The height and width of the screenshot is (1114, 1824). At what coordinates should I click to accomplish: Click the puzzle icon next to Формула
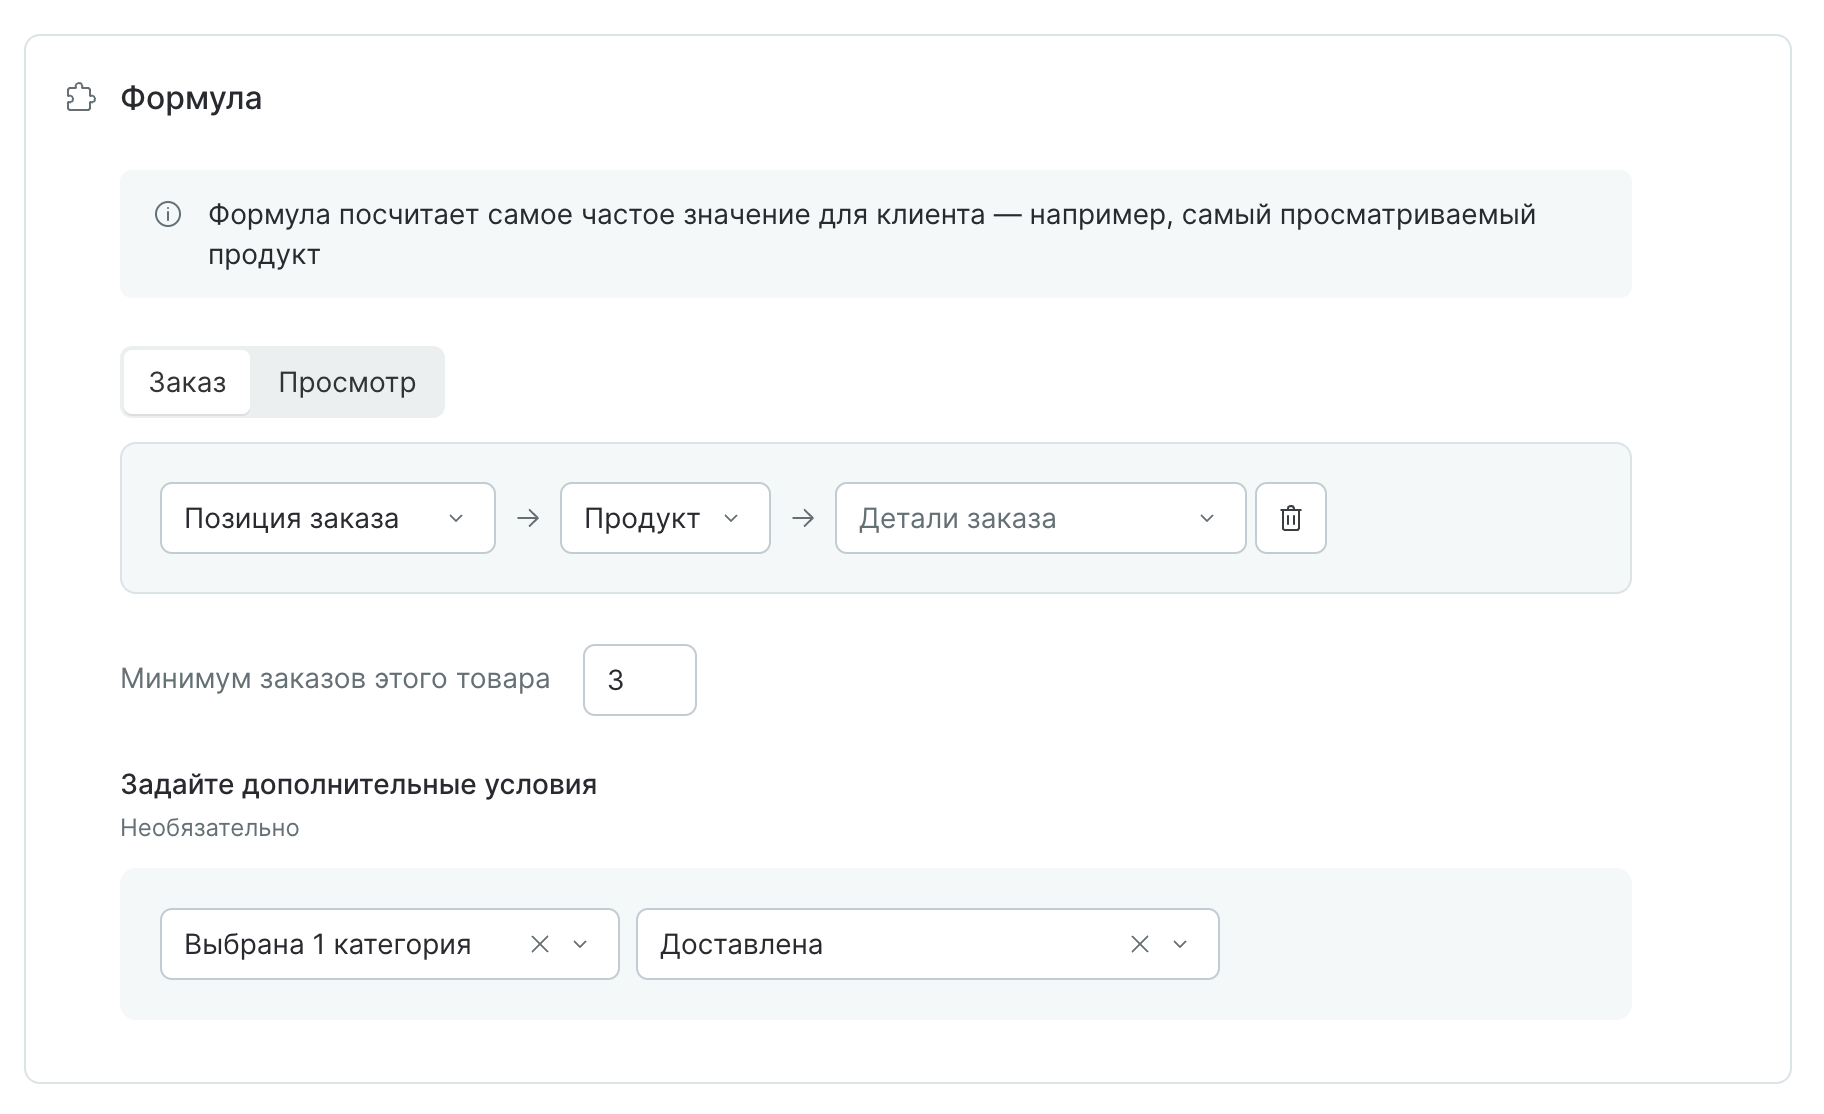[81, 98]
